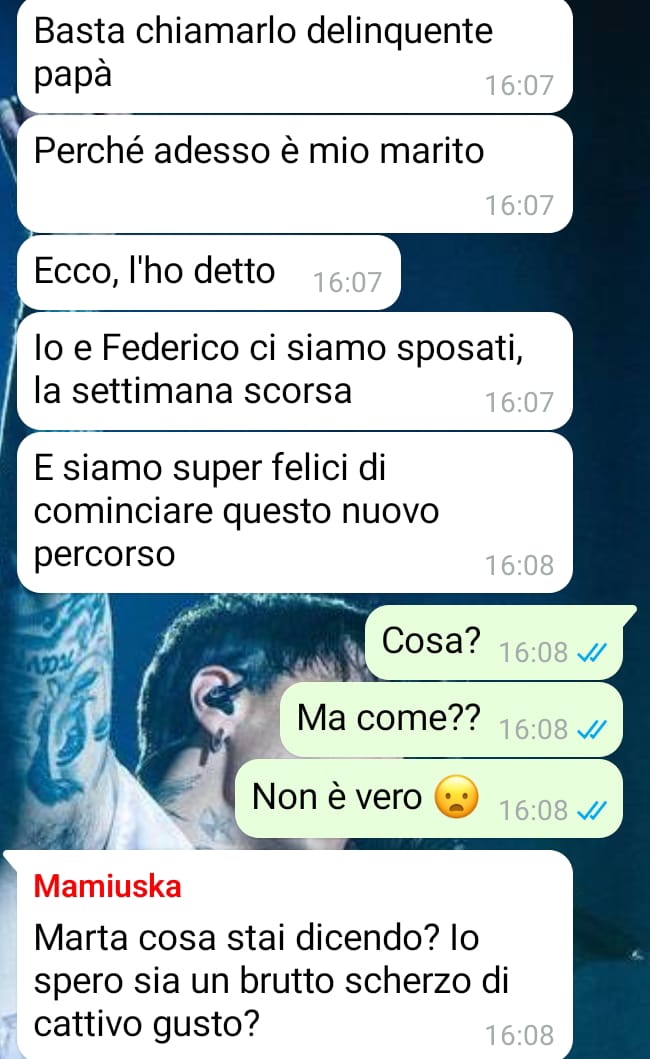Screen dimensions: 650x1059
Task: Tap the double check marks beside "Cosa?"
Action: (x=592, y=652)
